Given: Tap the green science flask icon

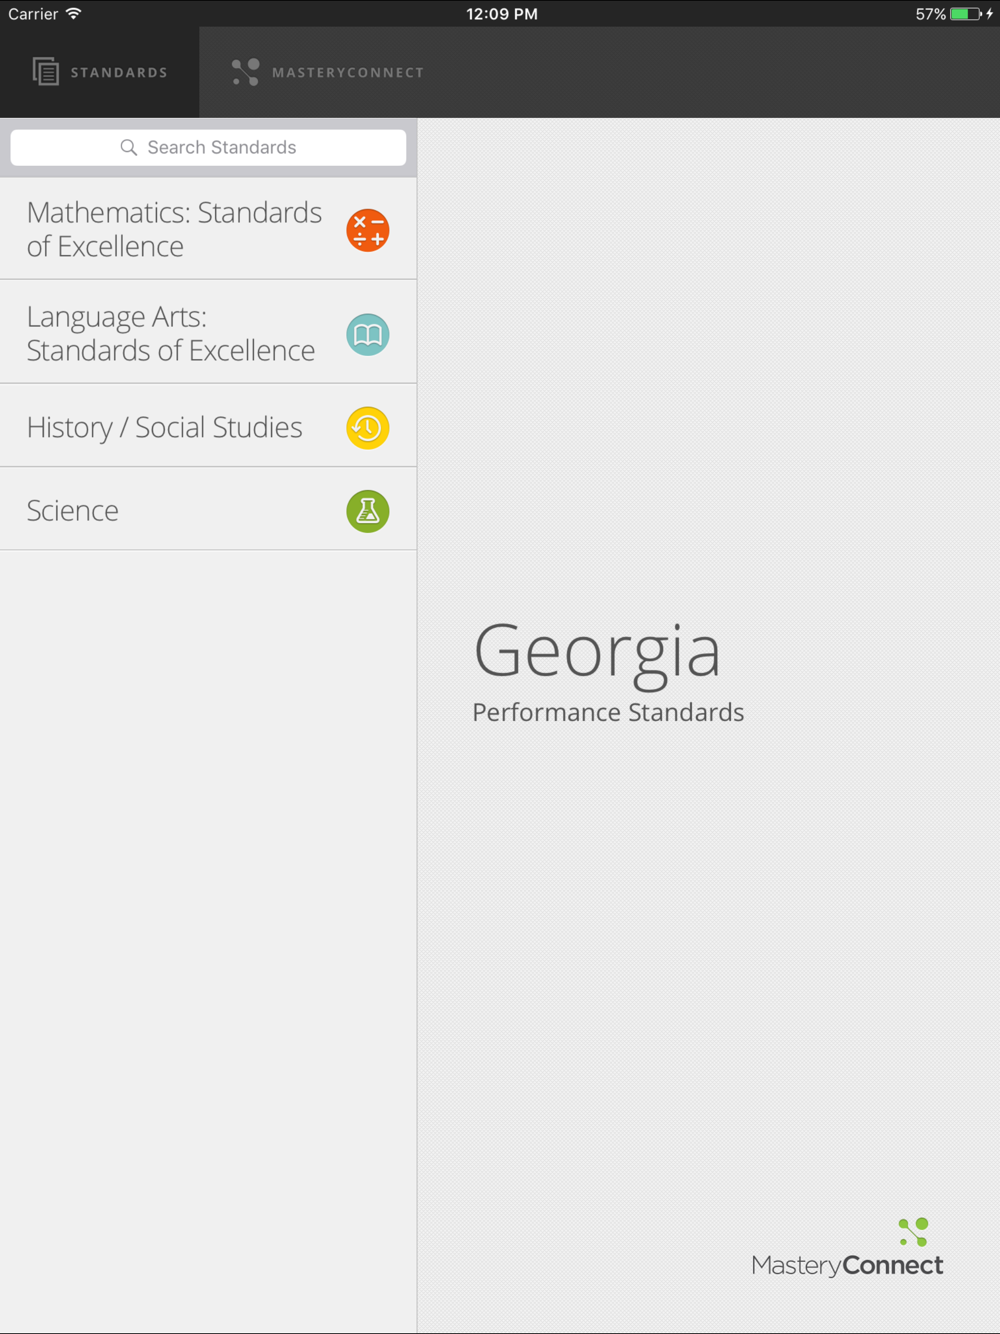Looking at the screenshot, I should pos(368,511).
